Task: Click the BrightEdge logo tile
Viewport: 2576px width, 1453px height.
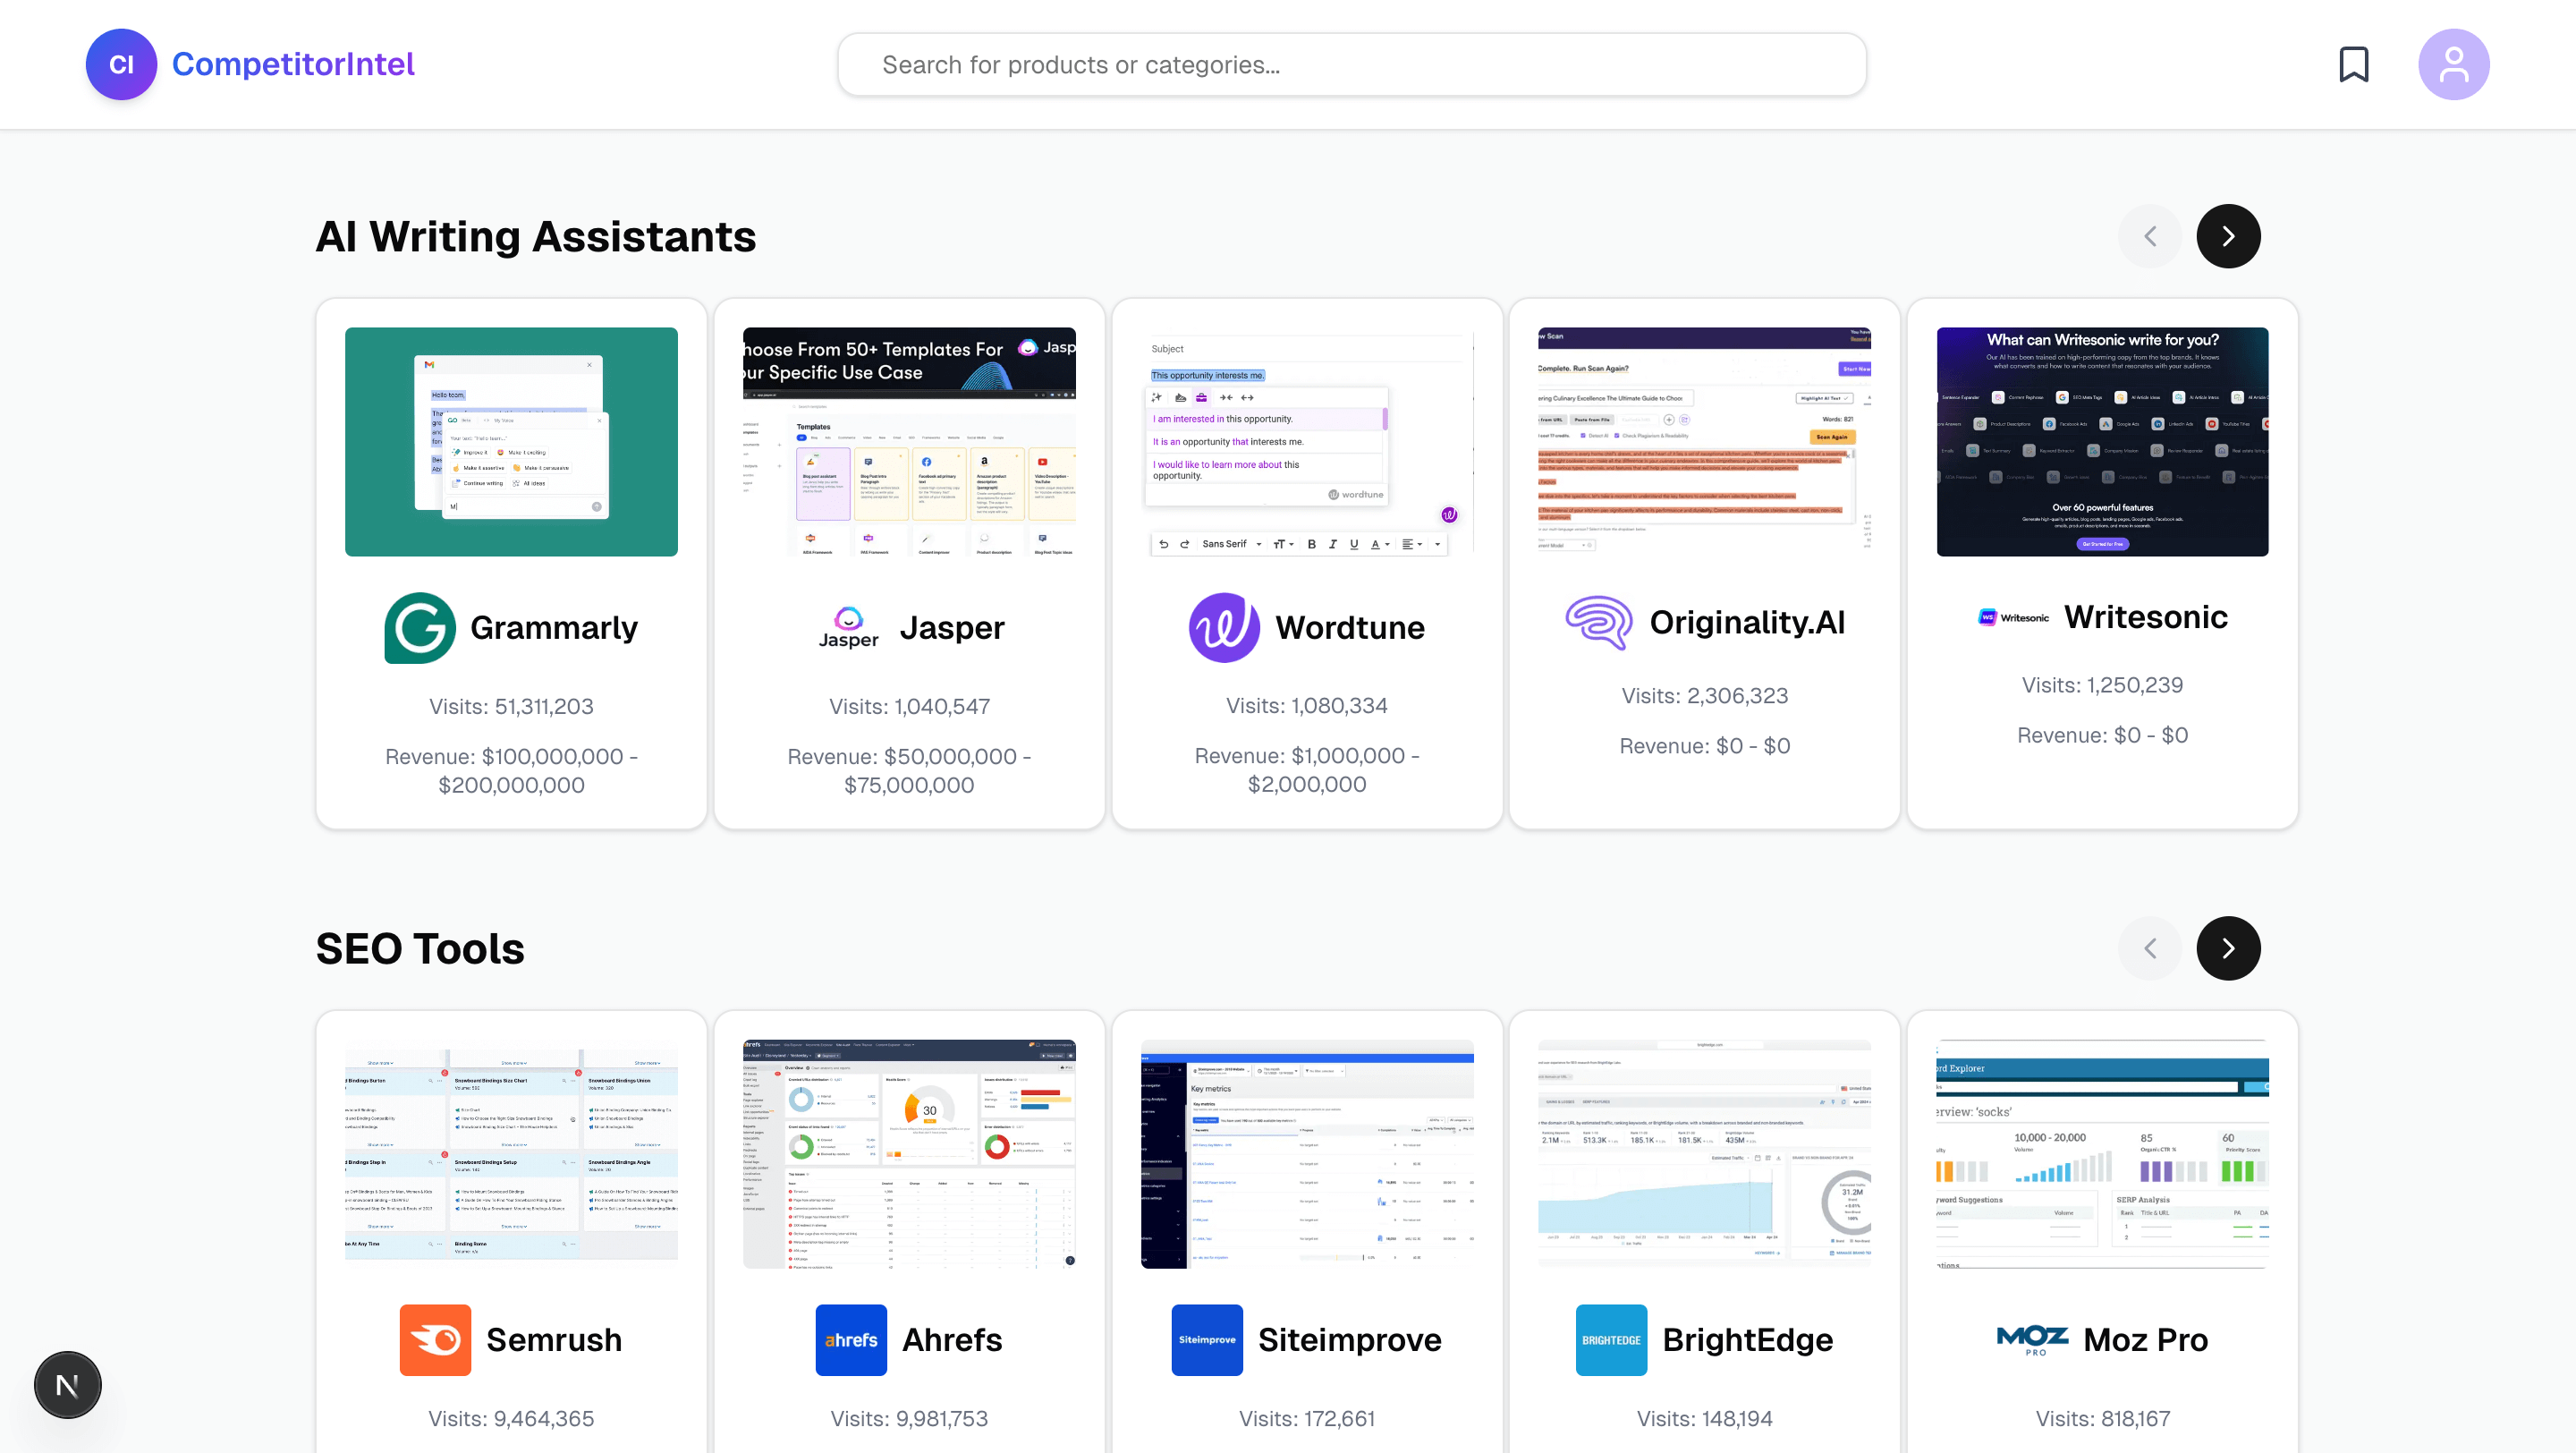Action: [1611, 1340]
